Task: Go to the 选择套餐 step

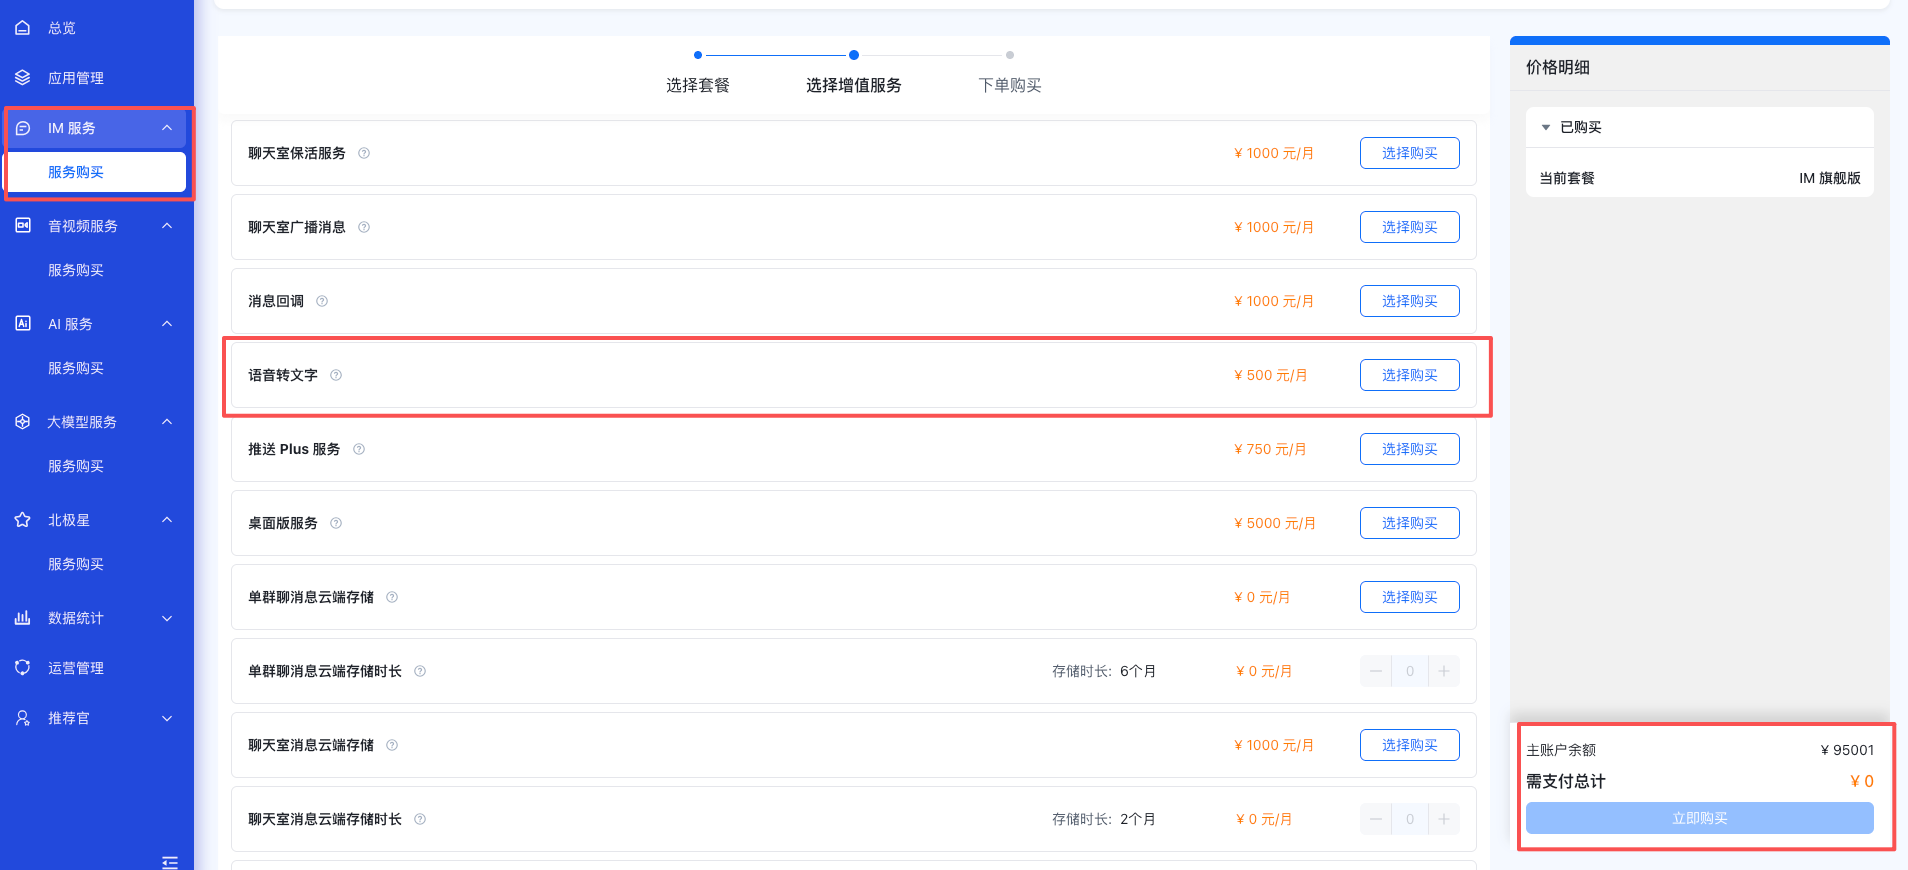Action: click(x=698, y=85)
